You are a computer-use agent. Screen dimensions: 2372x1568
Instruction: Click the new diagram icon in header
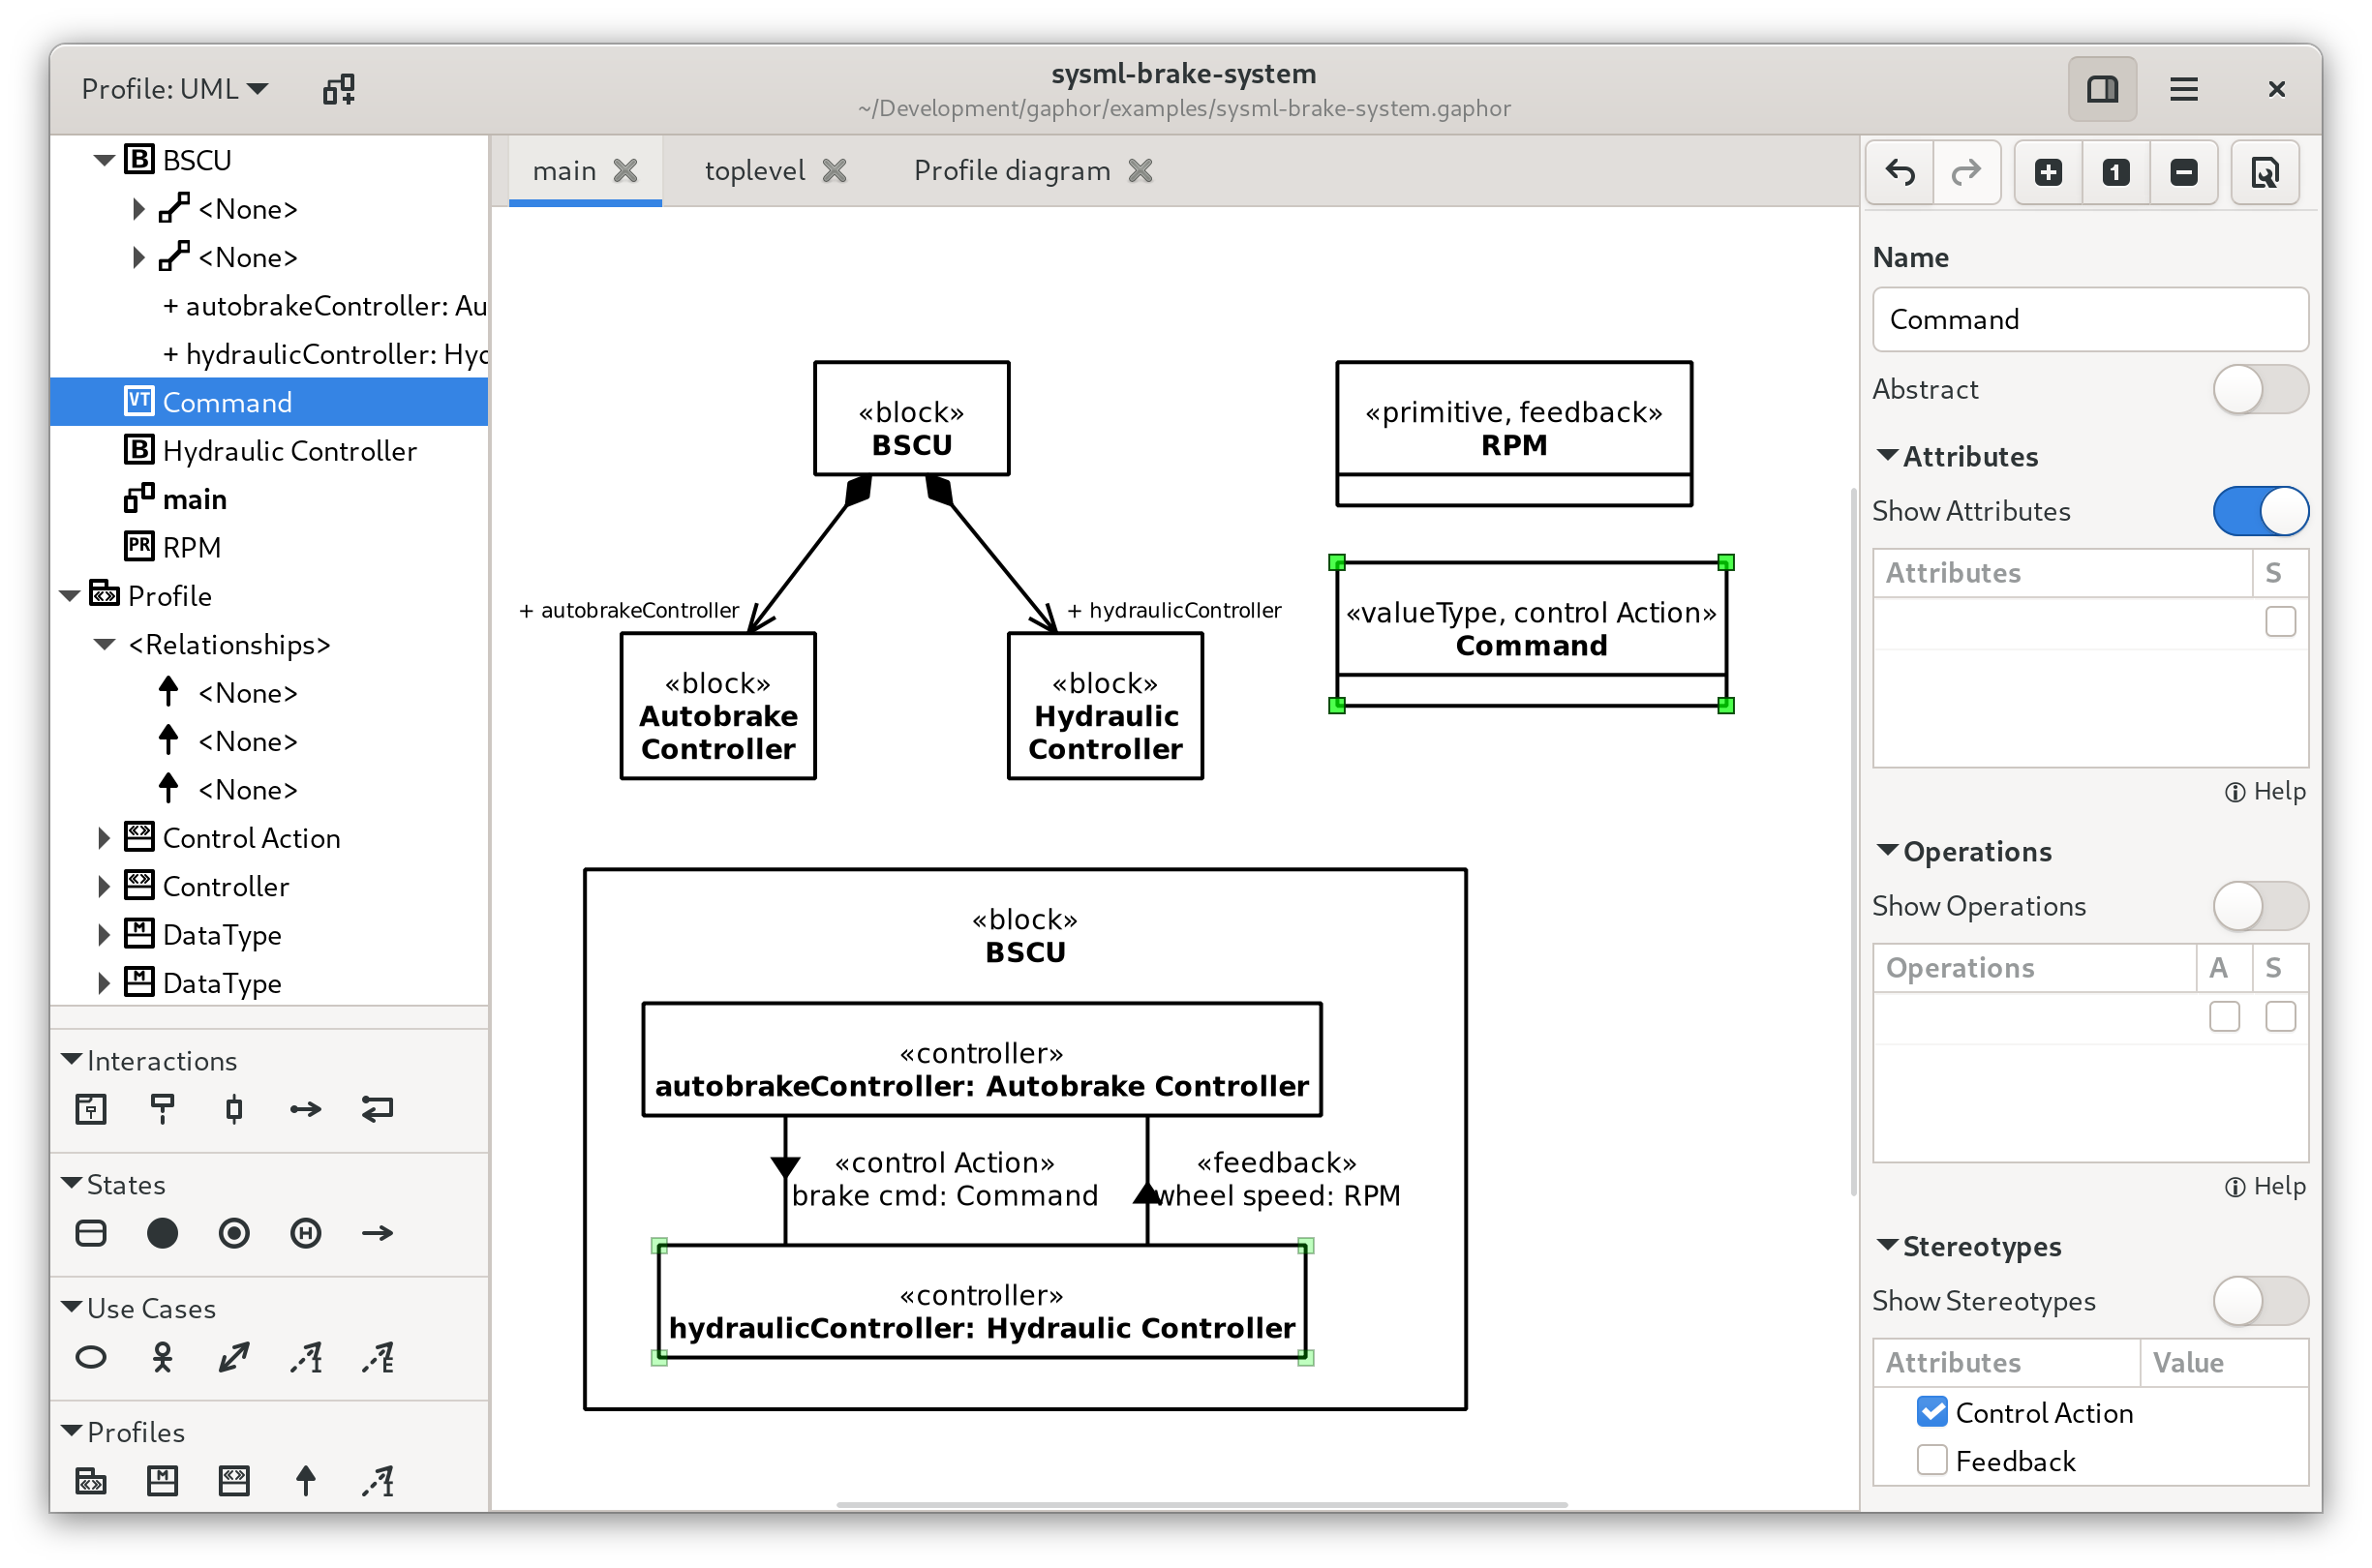click(339, 90)
